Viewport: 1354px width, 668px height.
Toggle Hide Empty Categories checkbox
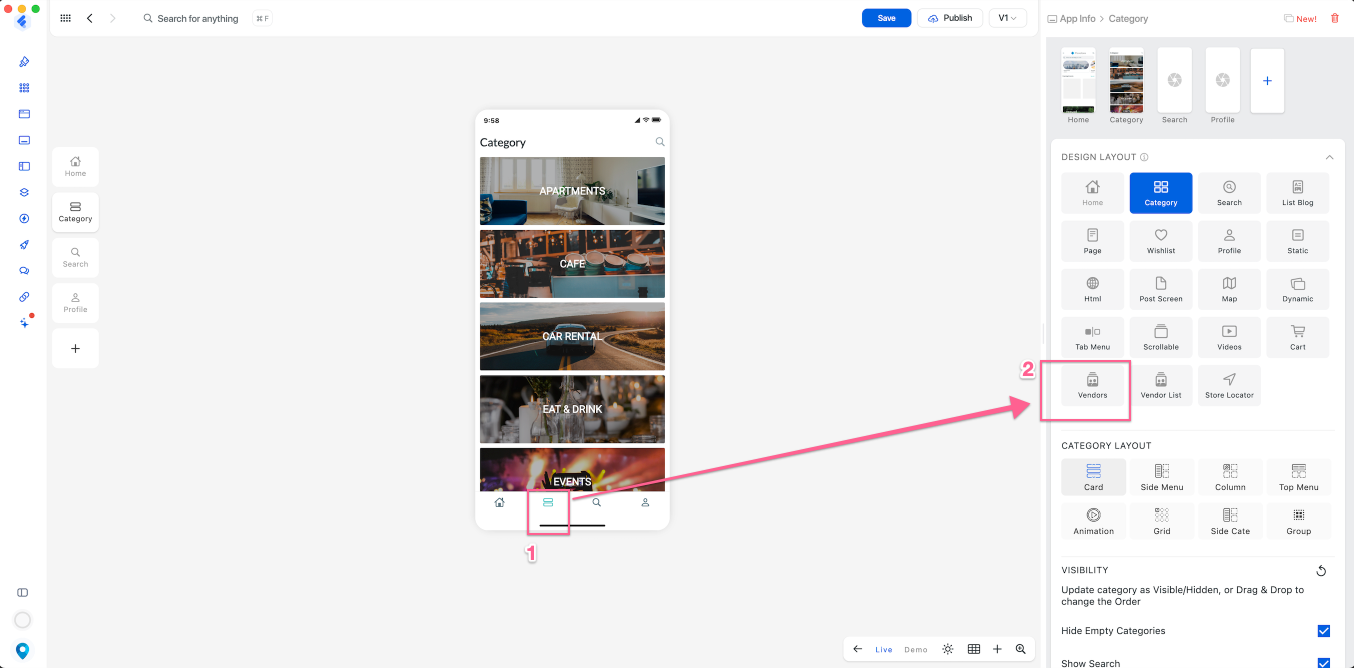[1324, 631]
